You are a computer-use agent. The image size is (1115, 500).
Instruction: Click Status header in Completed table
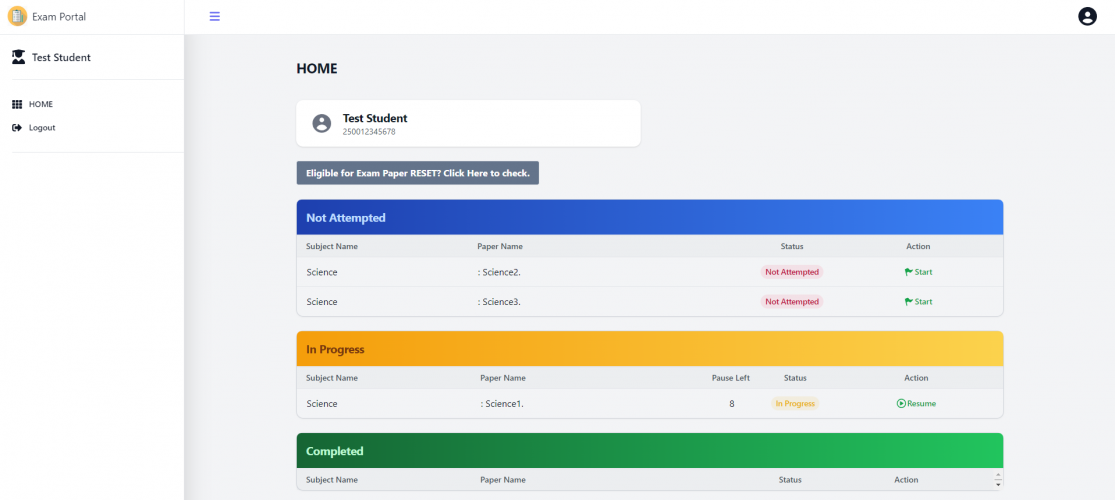790,480
